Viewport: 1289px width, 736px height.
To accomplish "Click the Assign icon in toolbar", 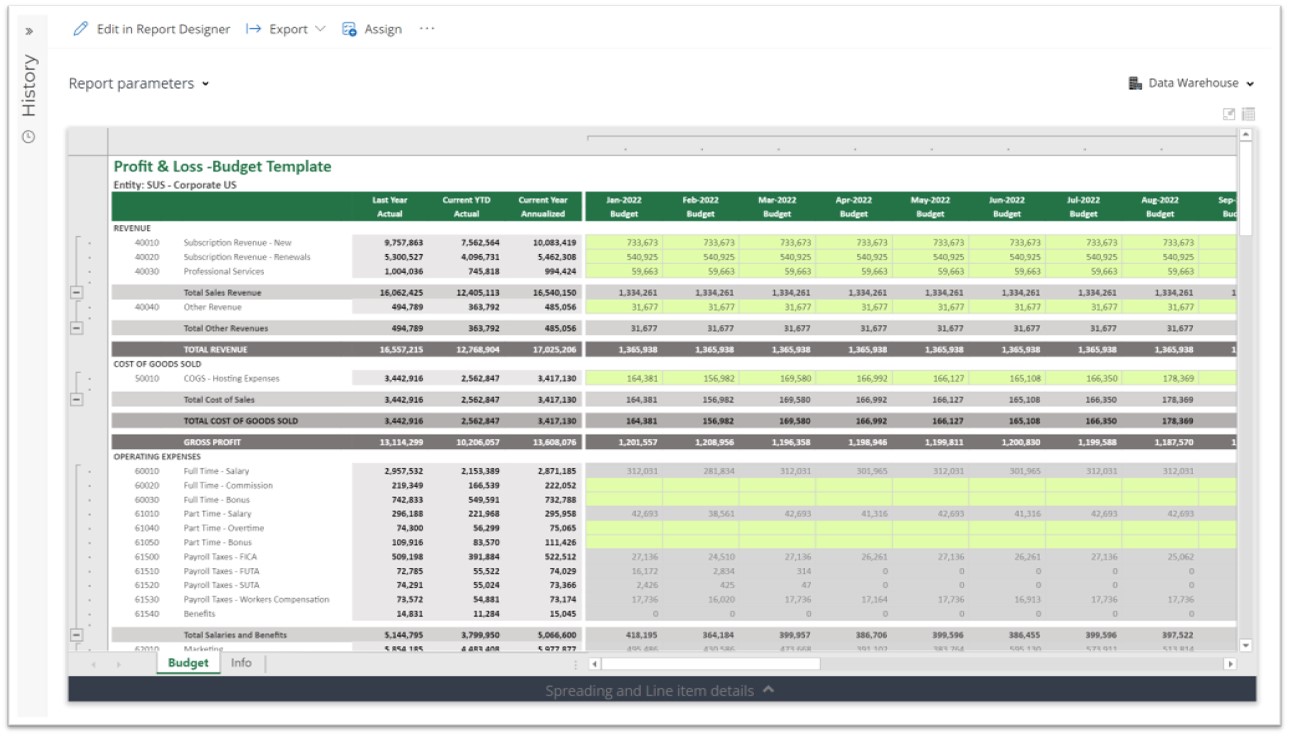I will pyautogui.click(x=349, y=29).
